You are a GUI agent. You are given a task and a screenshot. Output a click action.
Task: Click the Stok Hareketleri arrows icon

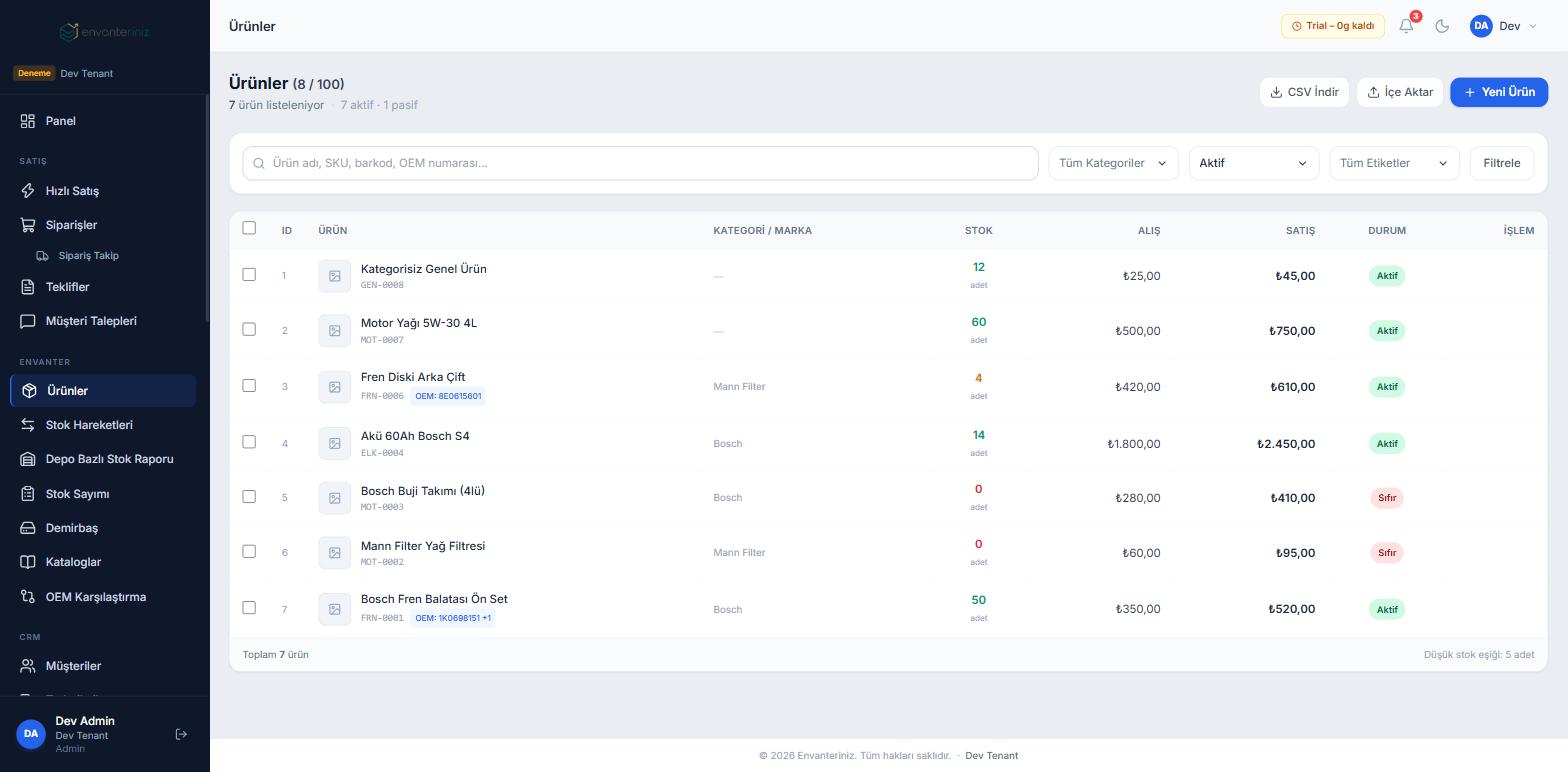28,425
